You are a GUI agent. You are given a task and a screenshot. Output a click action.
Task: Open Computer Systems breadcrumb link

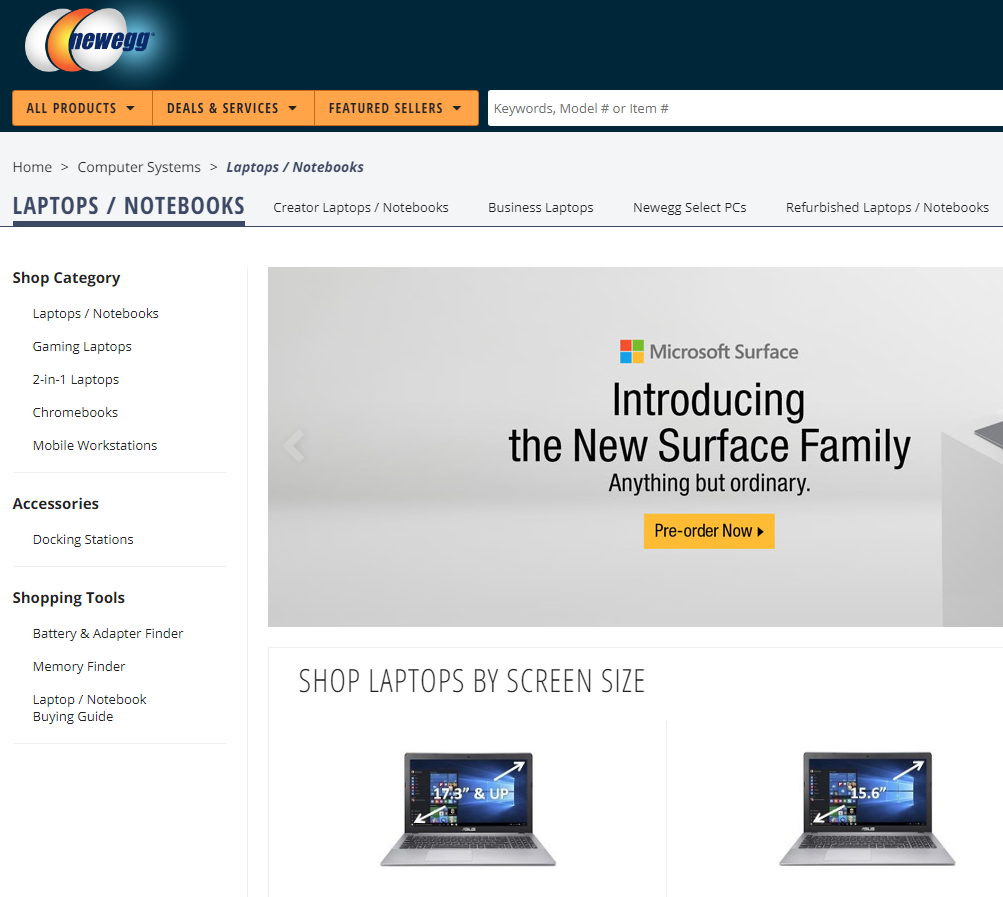click(139, 167)
